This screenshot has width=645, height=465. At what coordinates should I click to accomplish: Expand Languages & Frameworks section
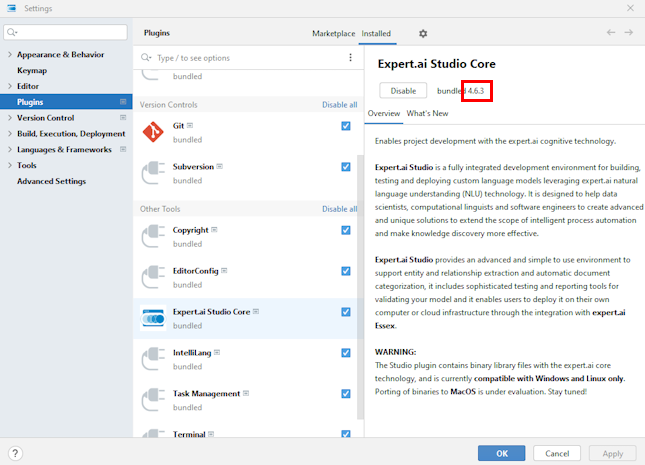coord(9,149)
